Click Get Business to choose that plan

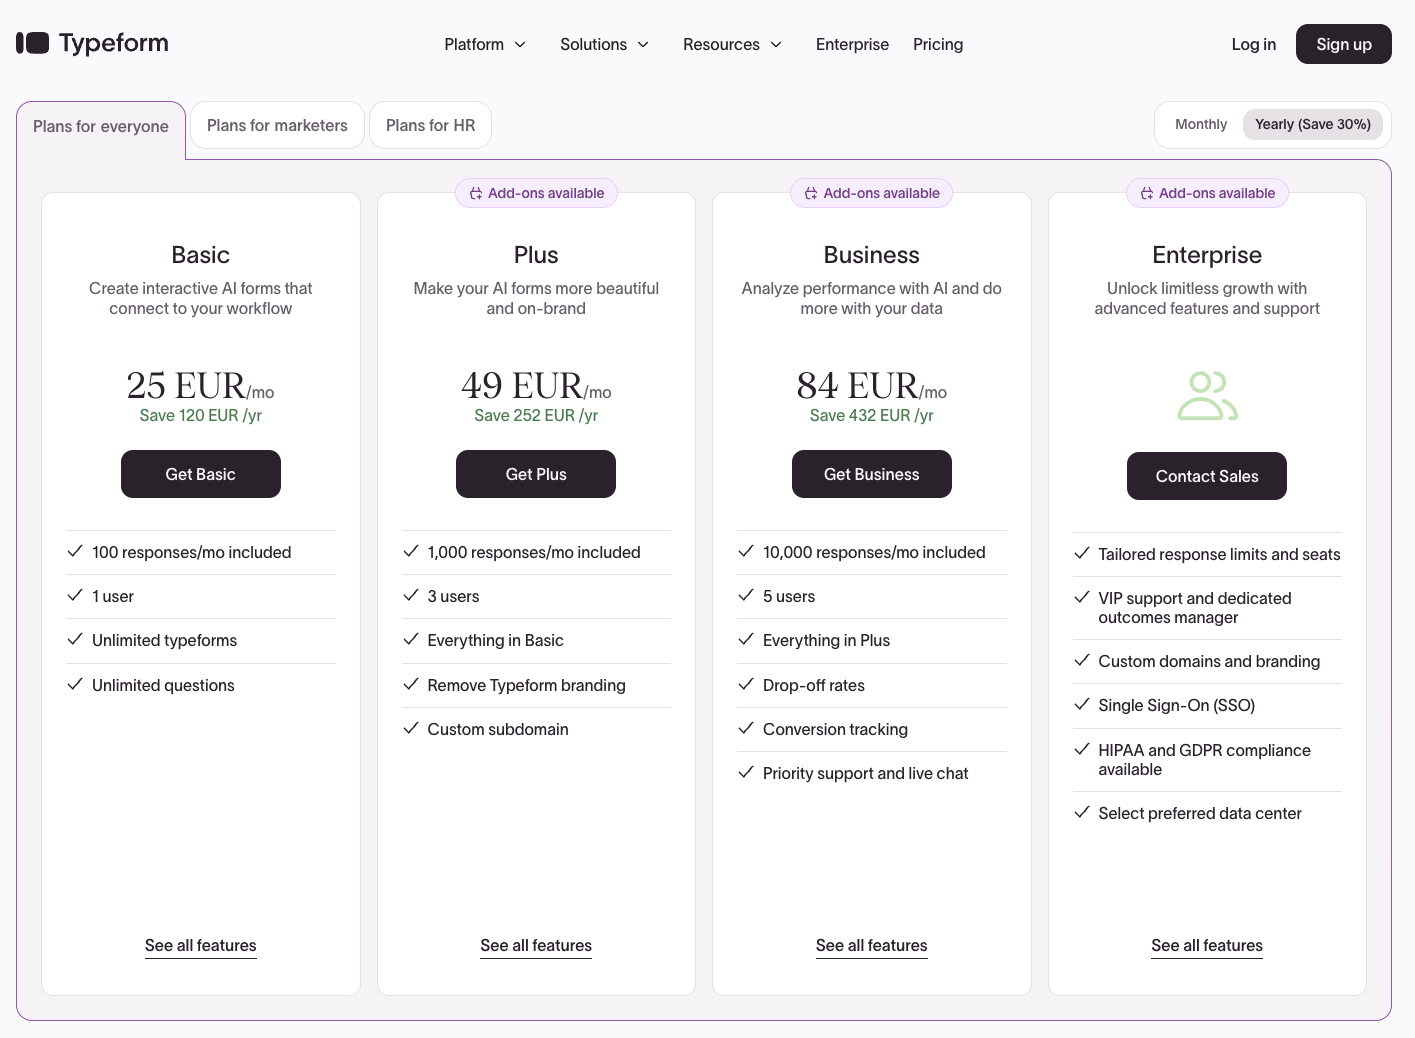(x=871, y=473)
